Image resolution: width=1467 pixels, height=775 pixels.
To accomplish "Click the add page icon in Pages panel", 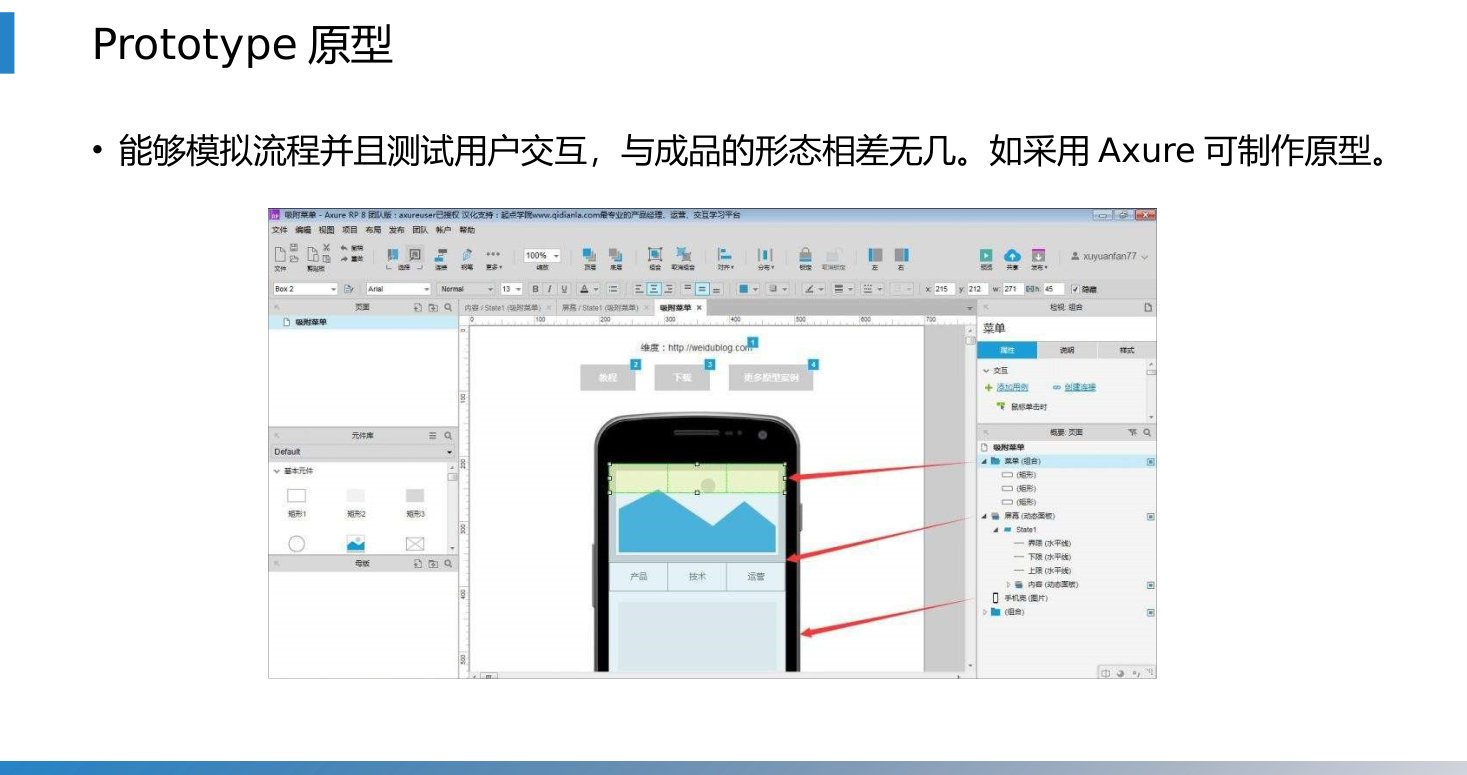I will pos(418,307).
